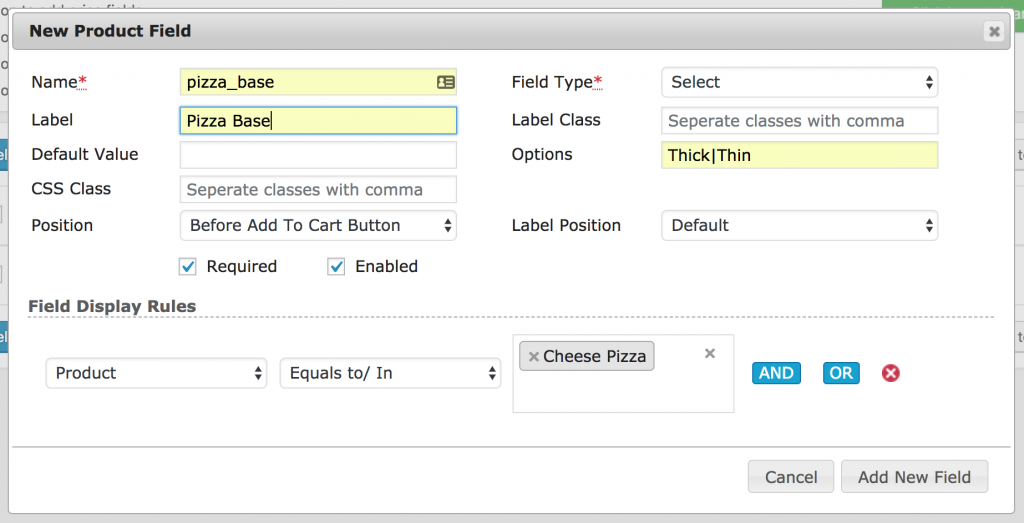
Task: Open the Equals to/ In operator dropdown
Action: (391, 373)
